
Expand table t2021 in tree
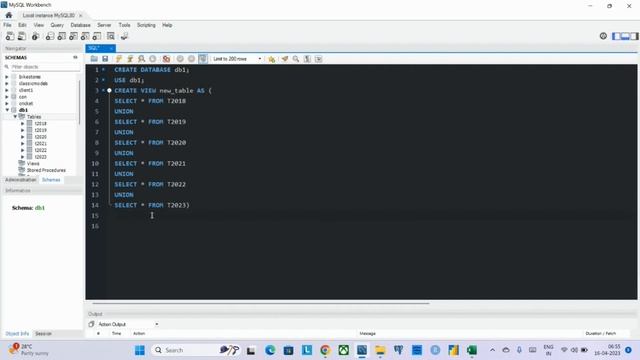click(22, 143)
